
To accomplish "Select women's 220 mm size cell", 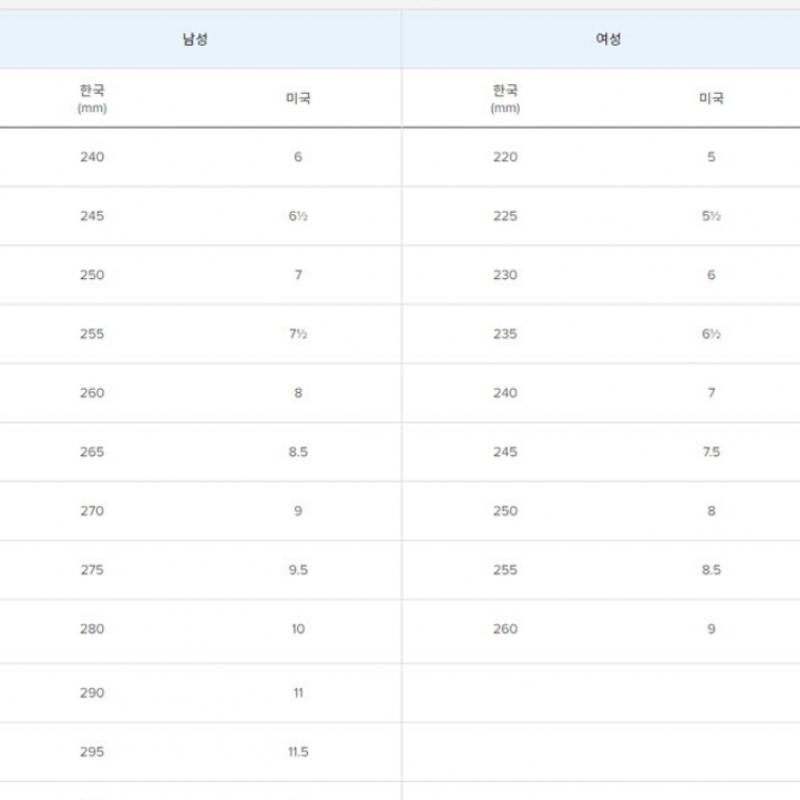I will point(505,157).
